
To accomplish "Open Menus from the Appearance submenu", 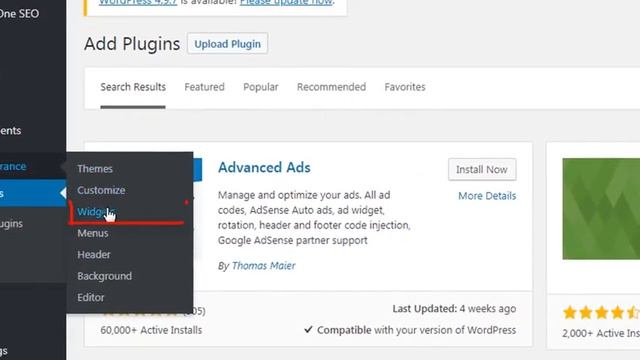I will click(93, 233).
